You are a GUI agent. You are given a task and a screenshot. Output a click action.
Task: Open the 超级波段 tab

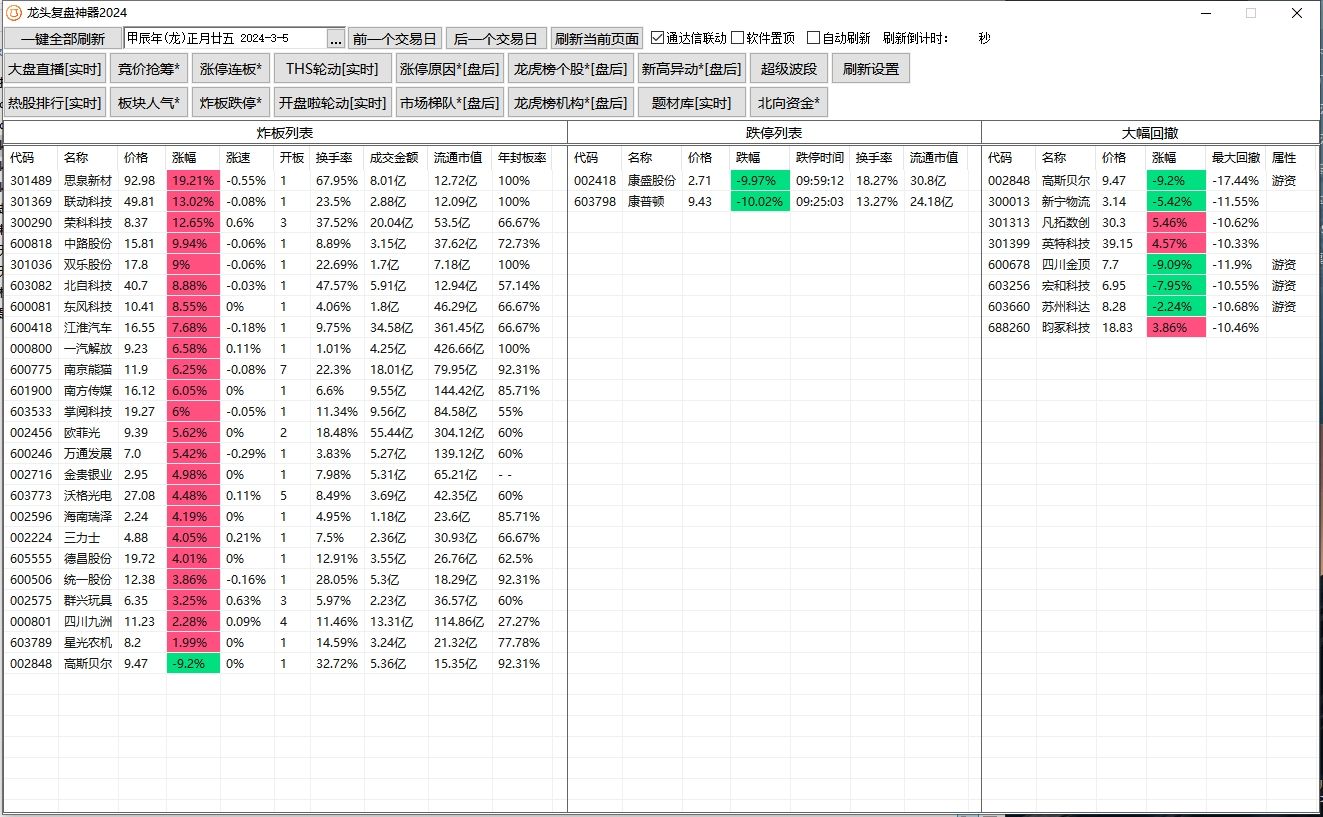click(789, 69)
